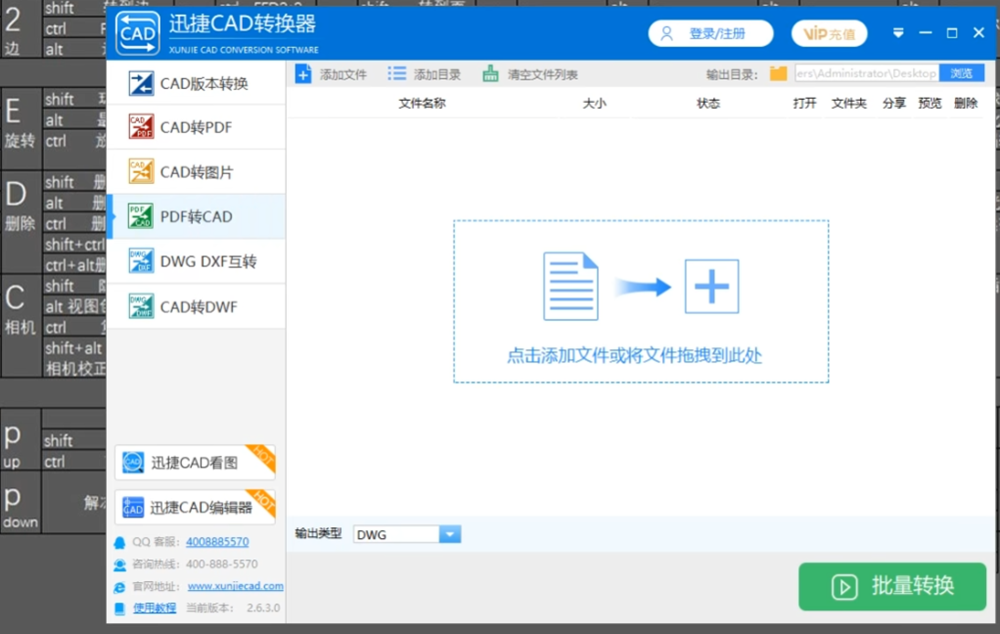Close the CAD converter window
The width and height of the screenshot is (1000, 634).
coord(978,33)
